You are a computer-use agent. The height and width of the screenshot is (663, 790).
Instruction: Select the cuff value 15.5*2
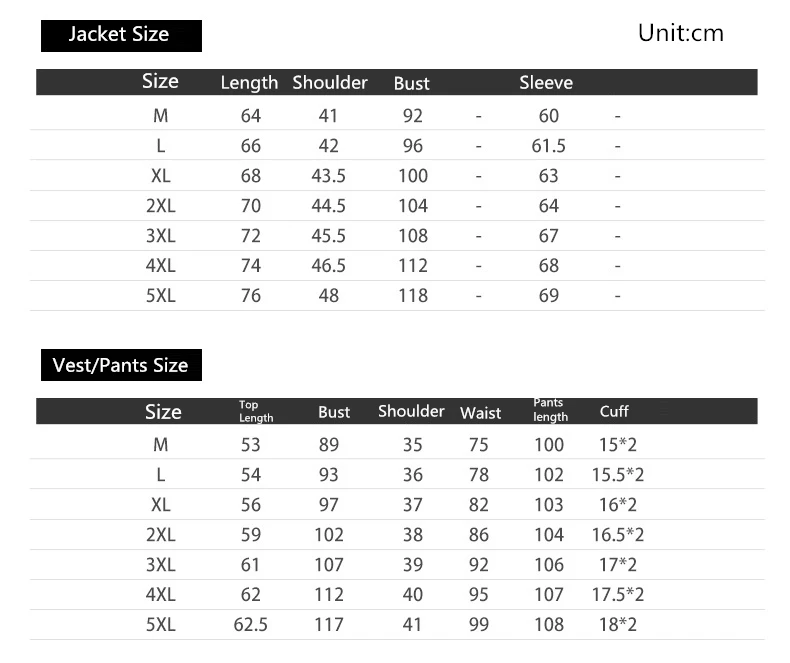pyautogui.click(x=618, y=475)
